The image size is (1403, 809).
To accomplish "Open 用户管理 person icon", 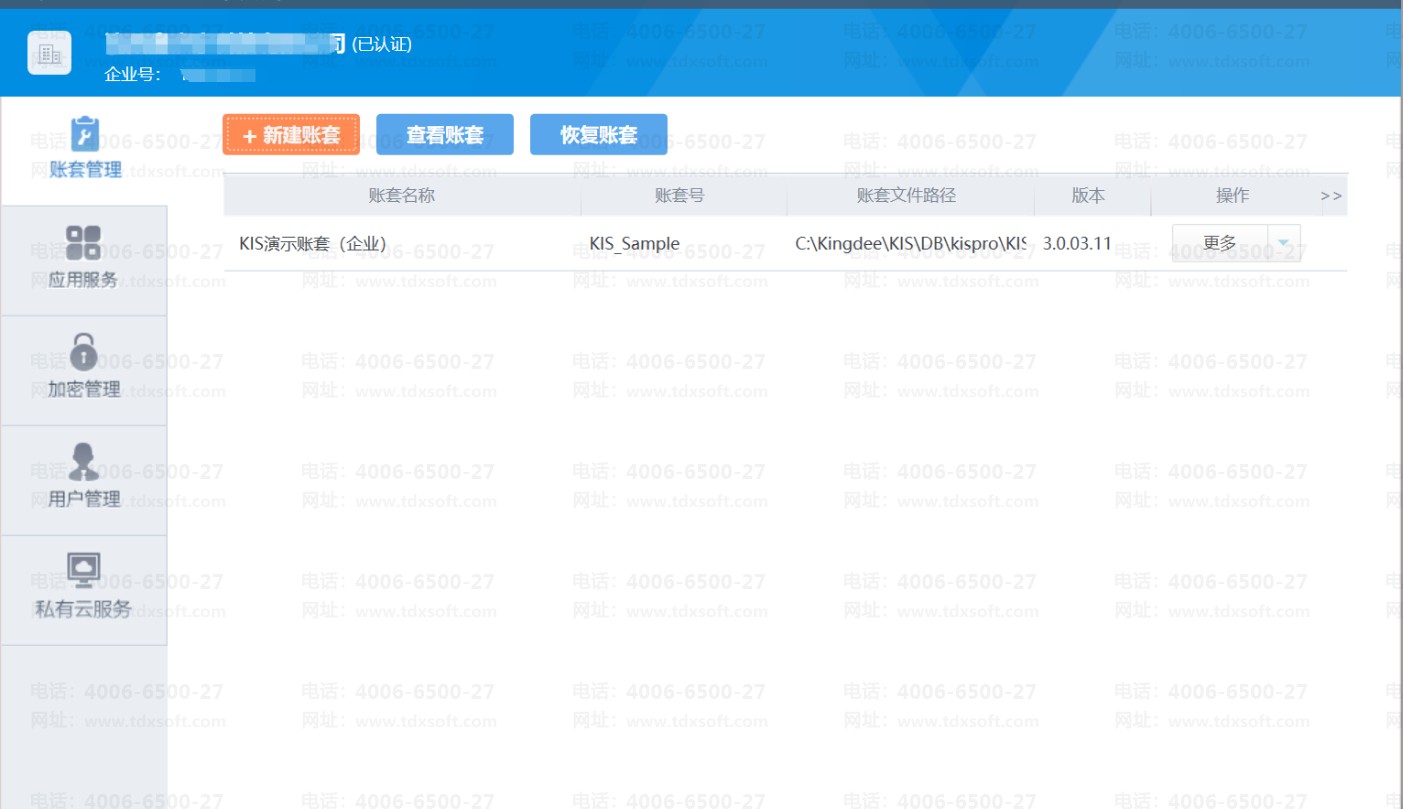I will pos(84,461).
